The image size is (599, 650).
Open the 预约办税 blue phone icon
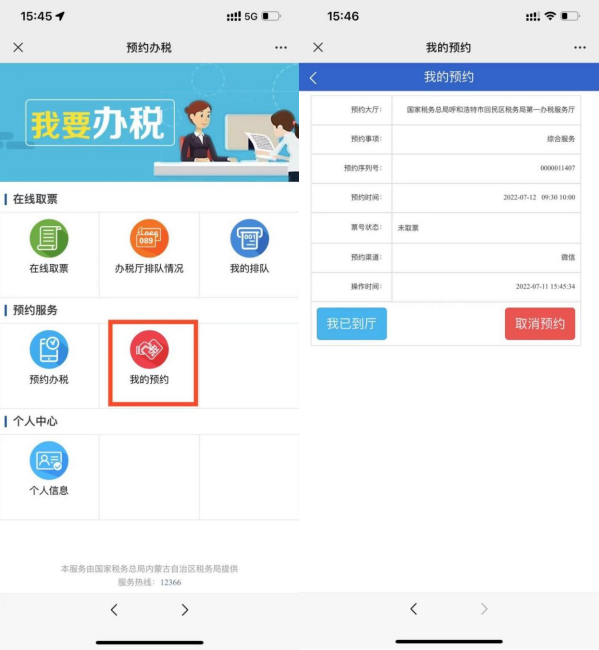tap(49, 349)
